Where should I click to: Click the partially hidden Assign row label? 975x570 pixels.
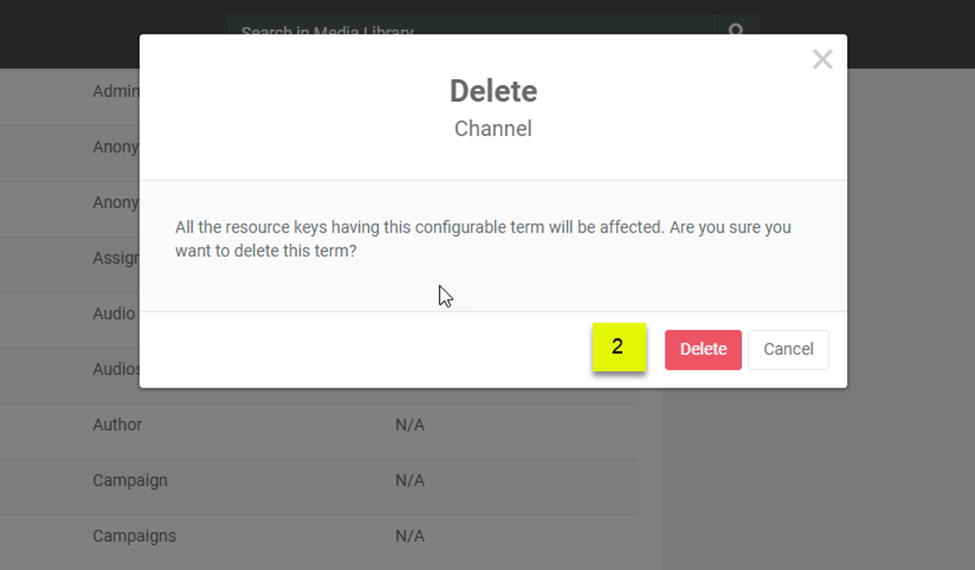[x=115, y=259]
